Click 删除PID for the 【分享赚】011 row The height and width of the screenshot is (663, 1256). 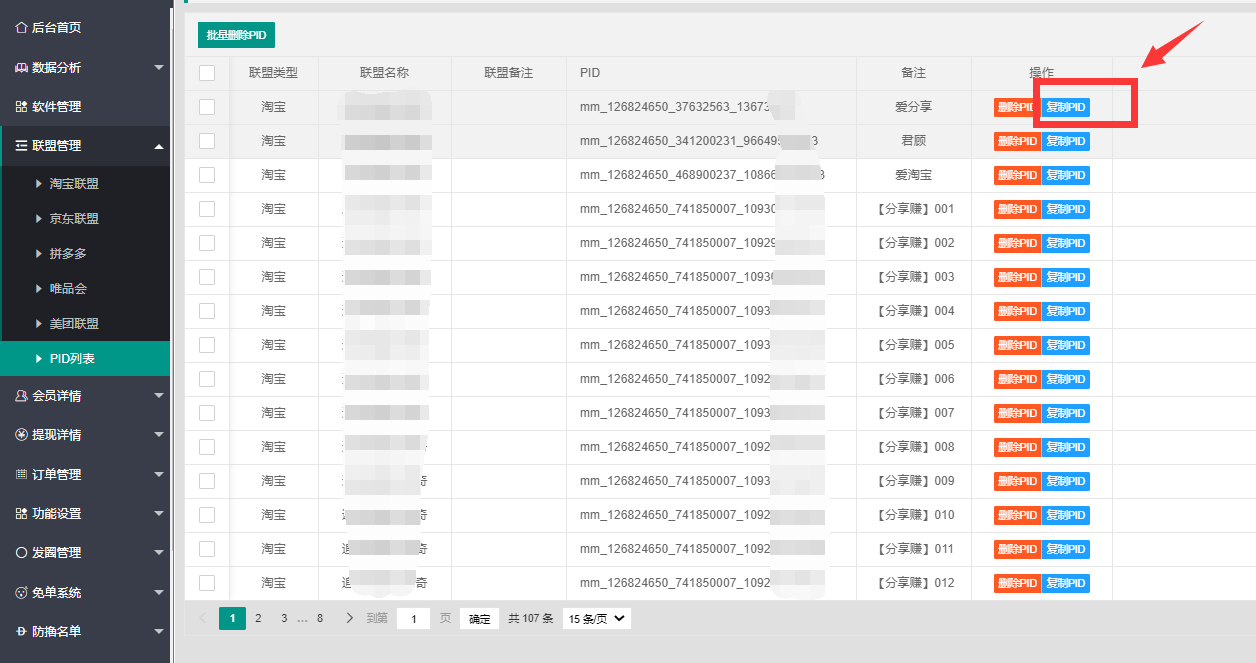click(1017, 549)
